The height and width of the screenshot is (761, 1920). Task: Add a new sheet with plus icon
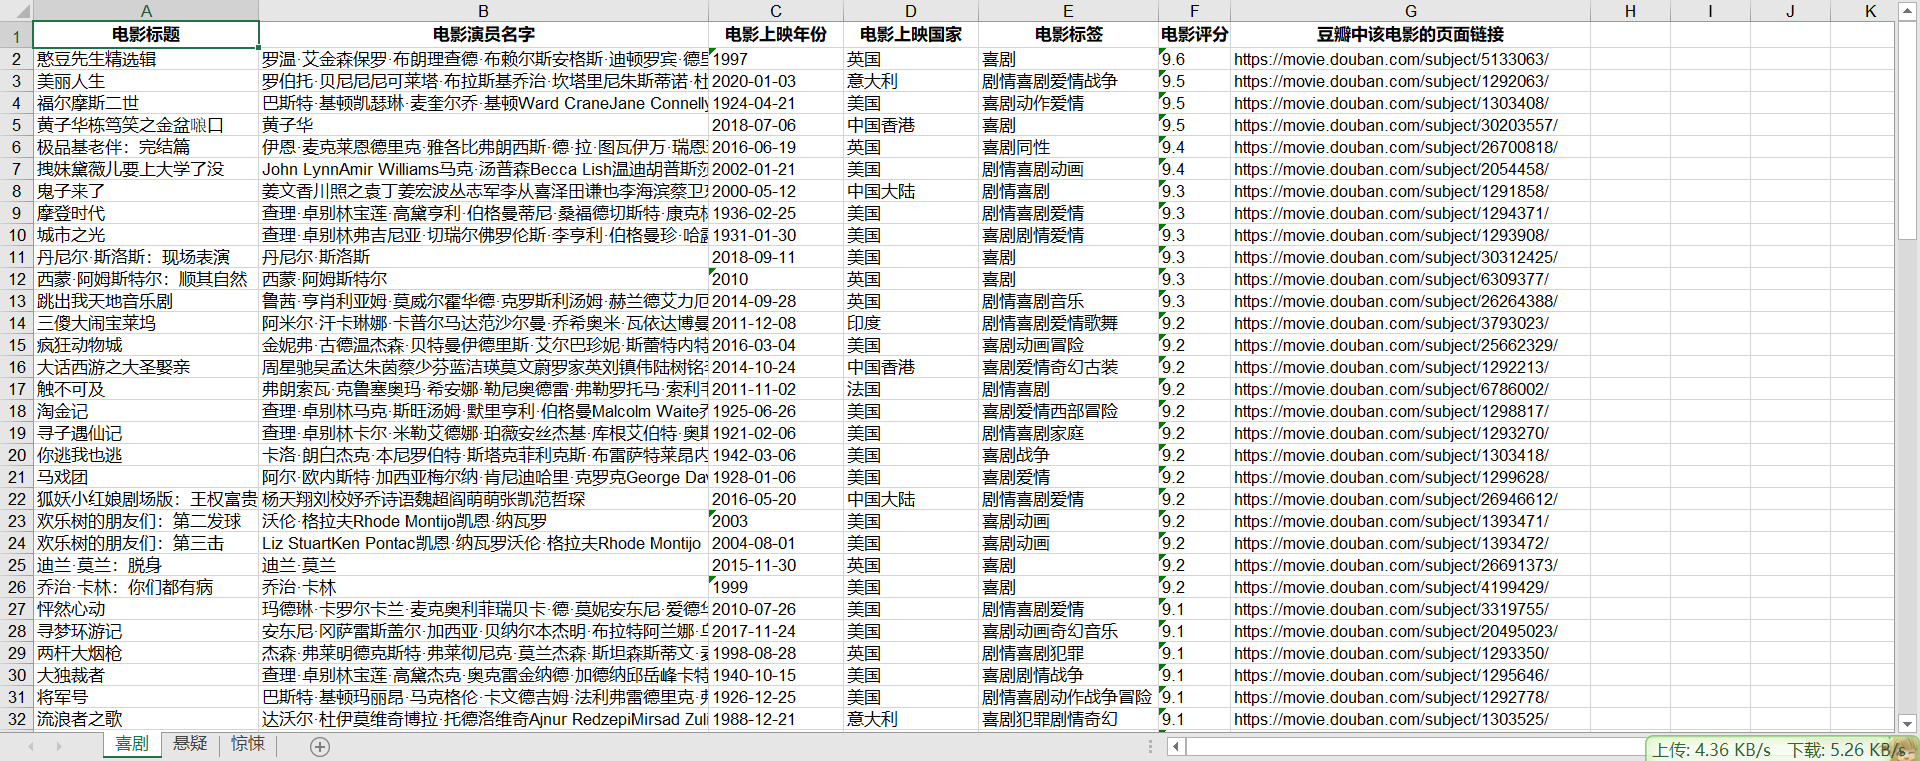click(320, 746)
